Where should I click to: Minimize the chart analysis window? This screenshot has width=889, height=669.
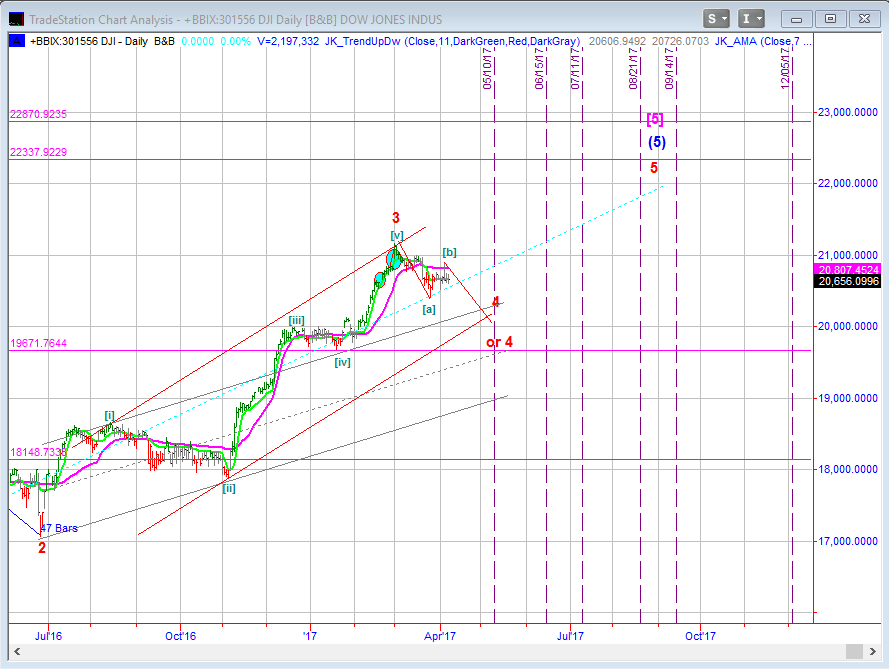click(x=796, y=19)
